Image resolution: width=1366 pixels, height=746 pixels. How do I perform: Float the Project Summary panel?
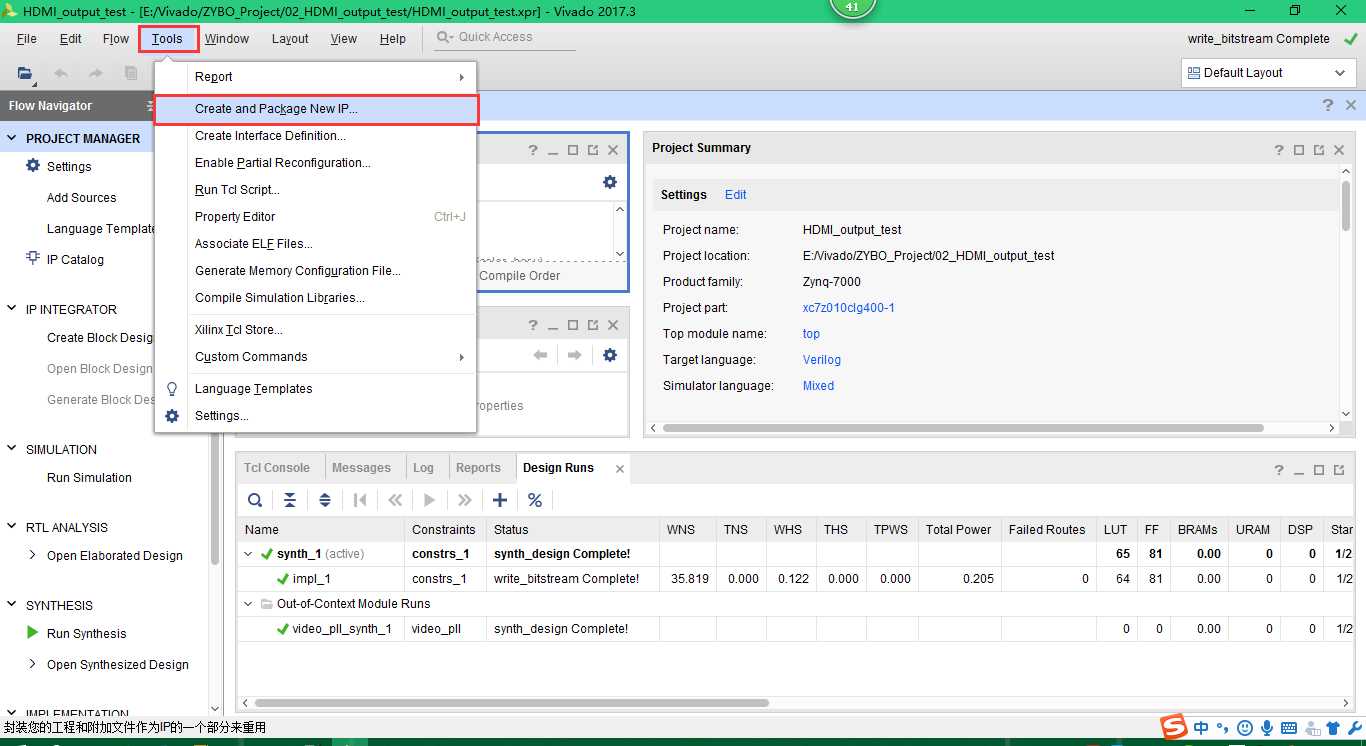pos(1319,150)
